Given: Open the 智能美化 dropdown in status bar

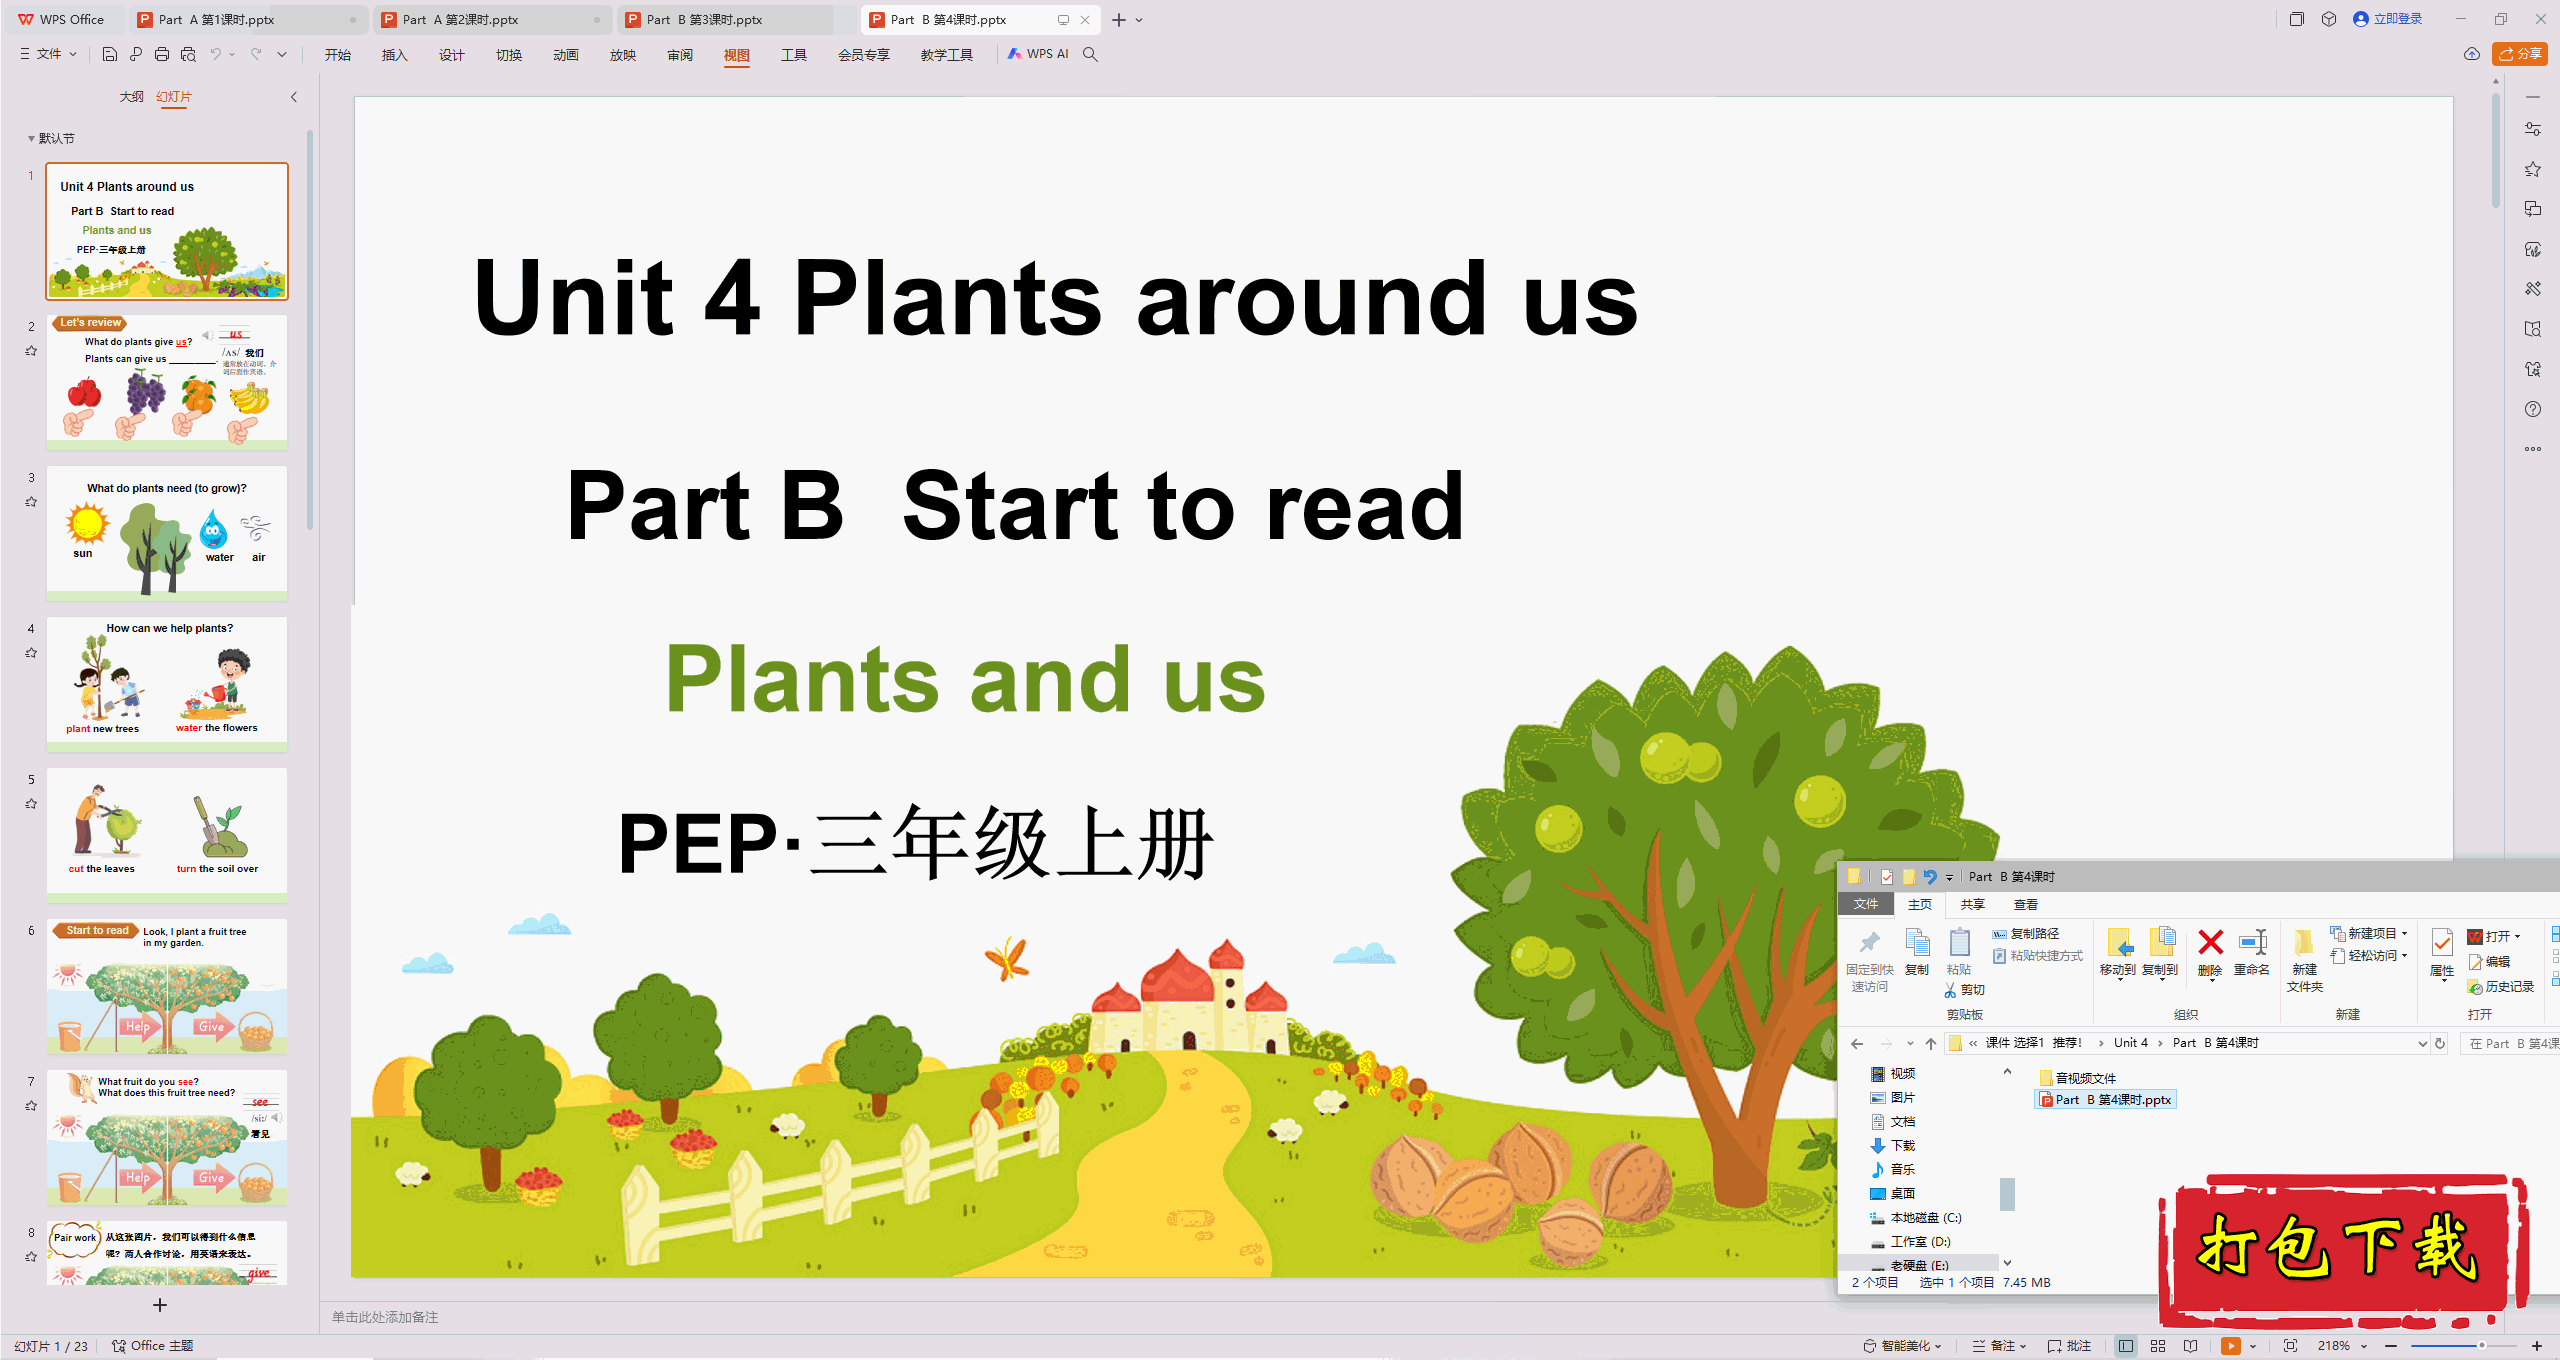Looking at the screenshot, I should 1903,1346.
